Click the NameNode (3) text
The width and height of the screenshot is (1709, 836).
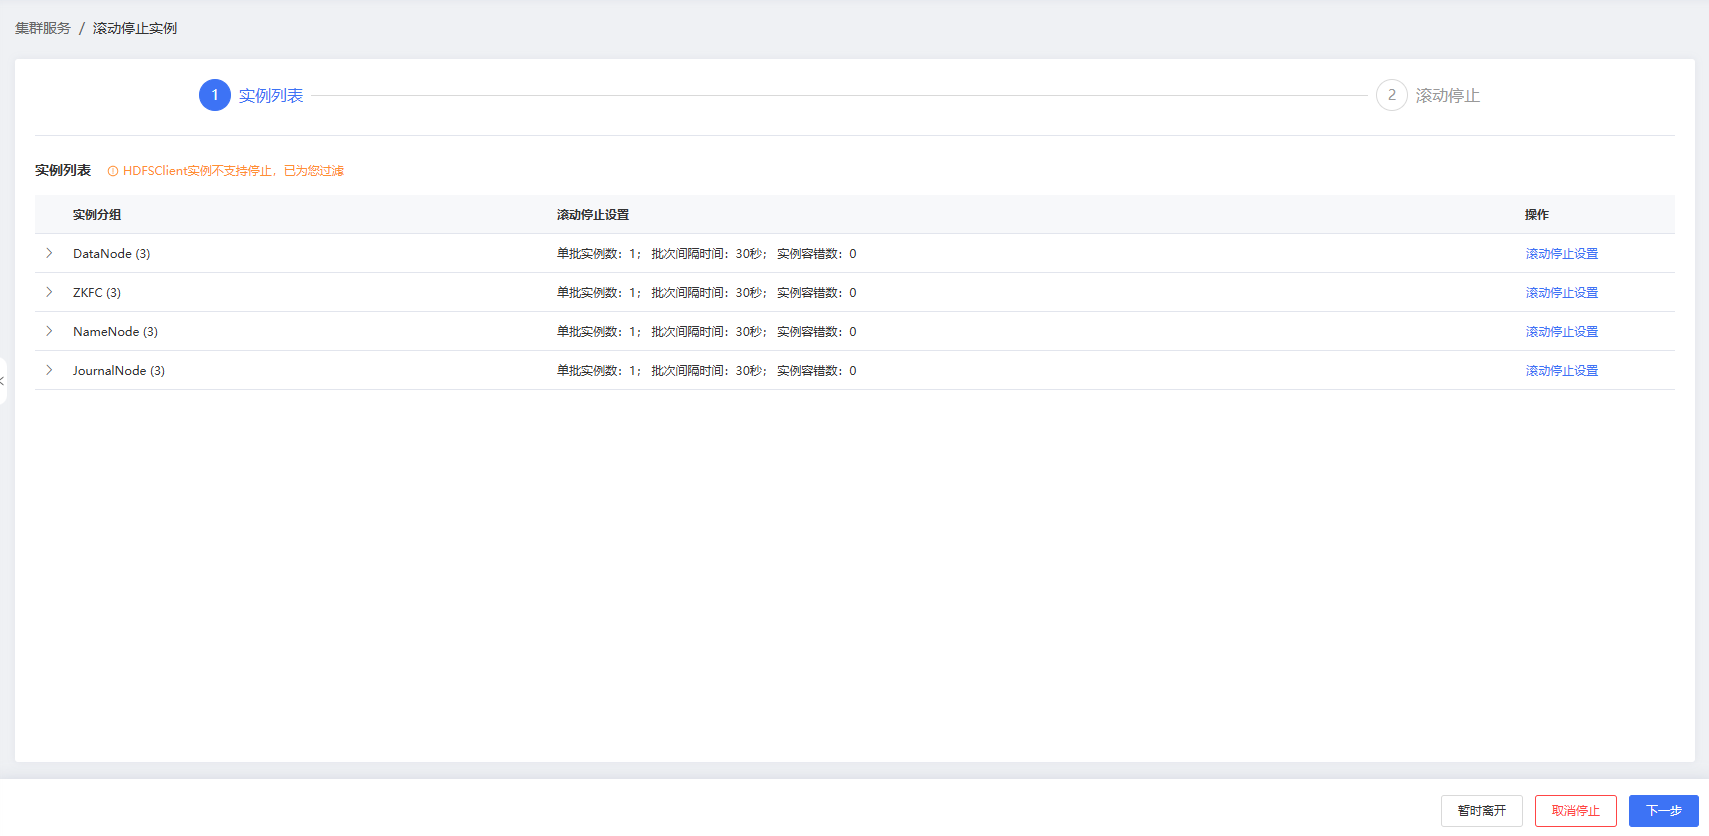(115, 332)
